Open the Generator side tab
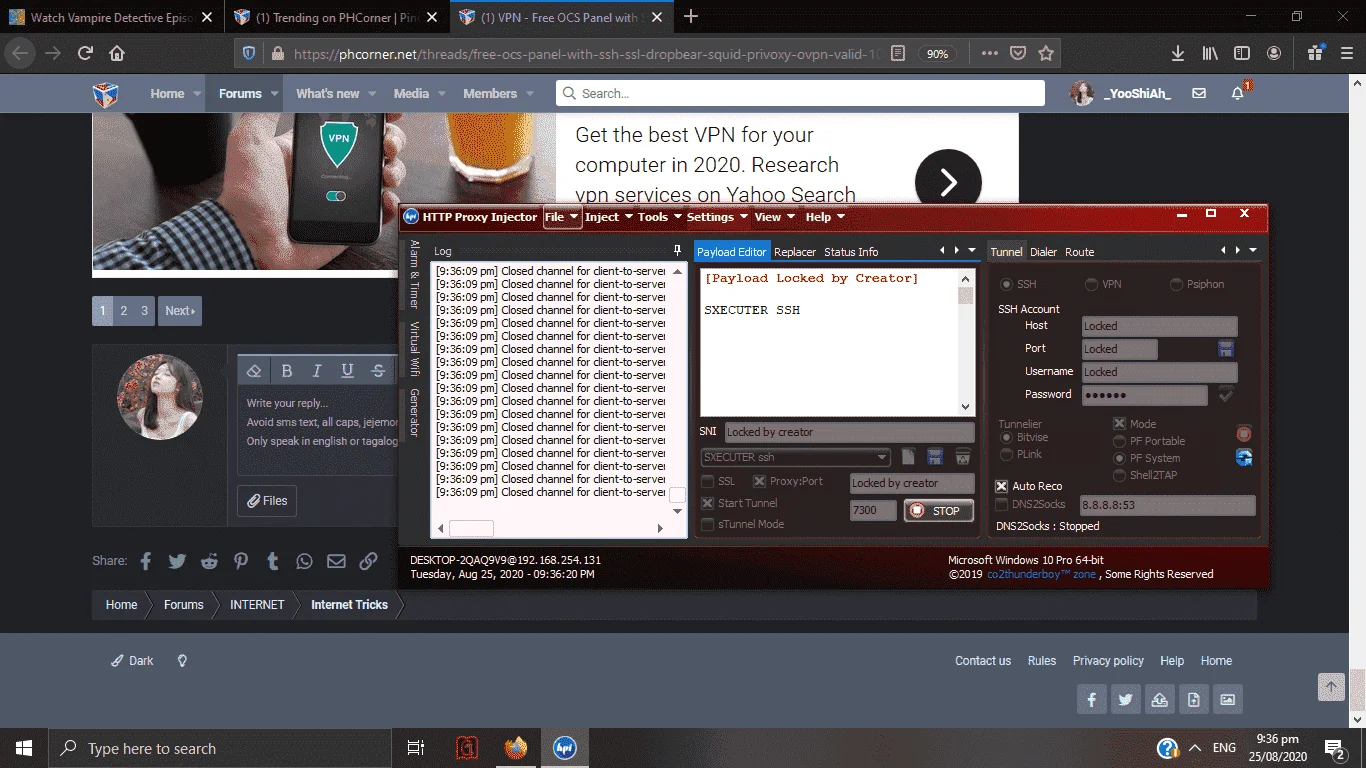The width and height of the screenshot is (1366, 768). tap(414, 413)
